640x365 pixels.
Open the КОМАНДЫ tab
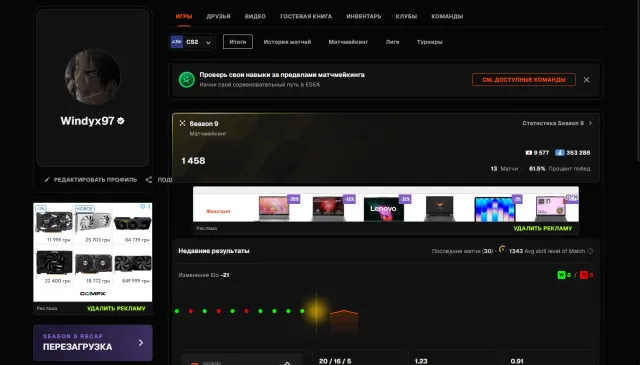(x=447, y=16)
